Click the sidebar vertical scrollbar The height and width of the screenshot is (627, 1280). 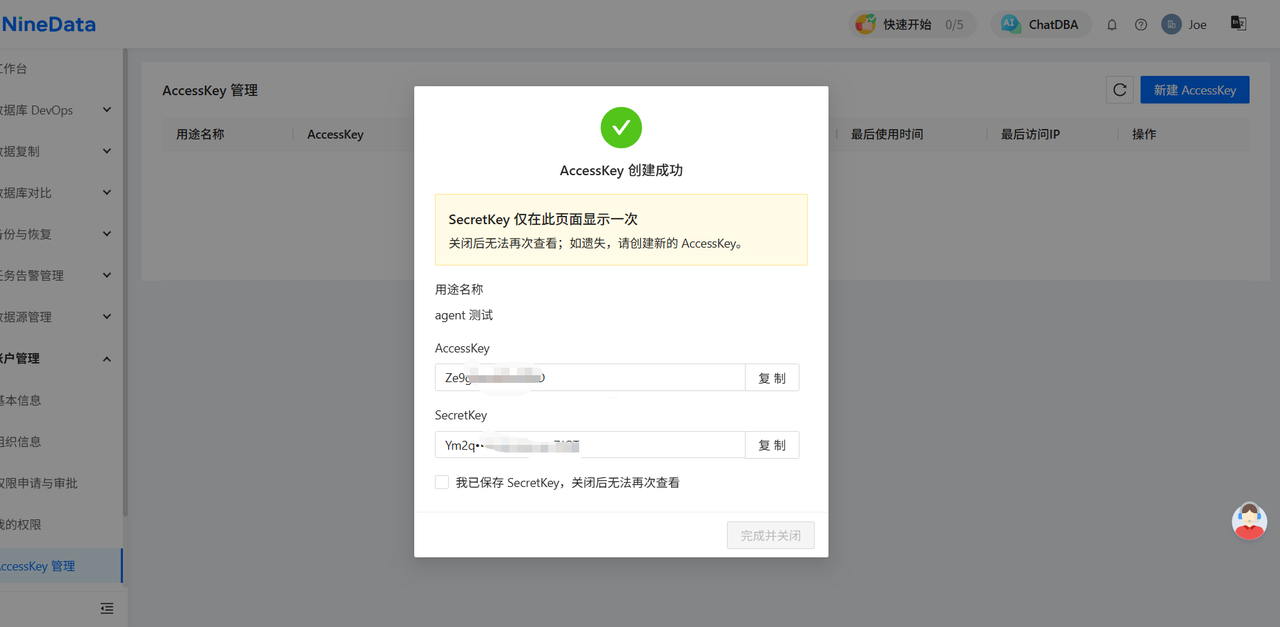point(125,283)
